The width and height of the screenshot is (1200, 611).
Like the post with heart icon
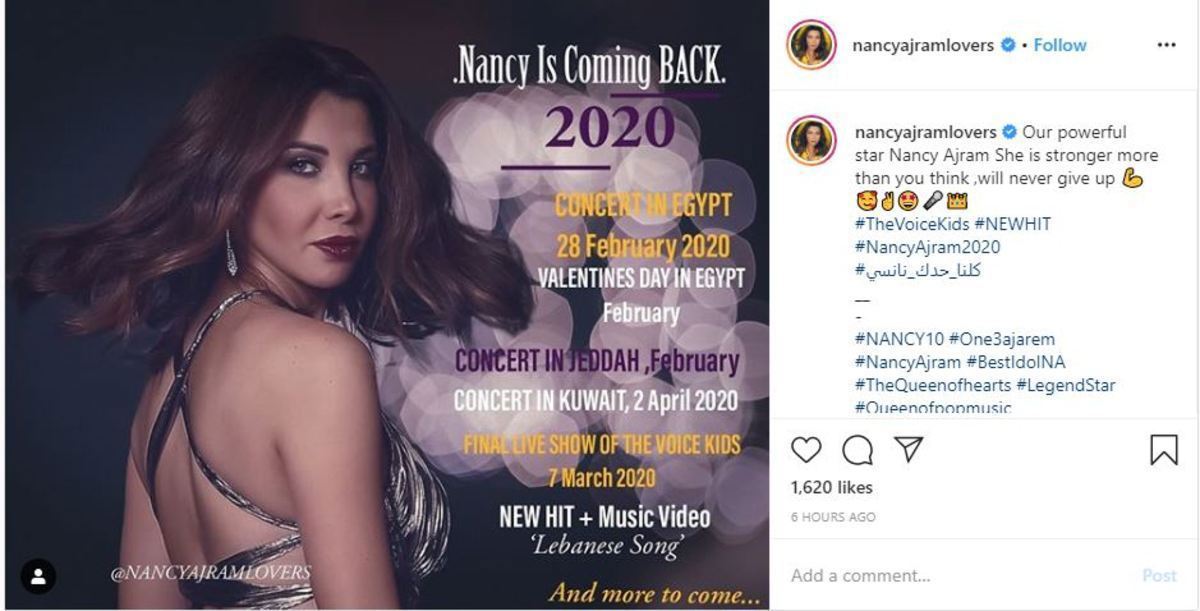806,450
